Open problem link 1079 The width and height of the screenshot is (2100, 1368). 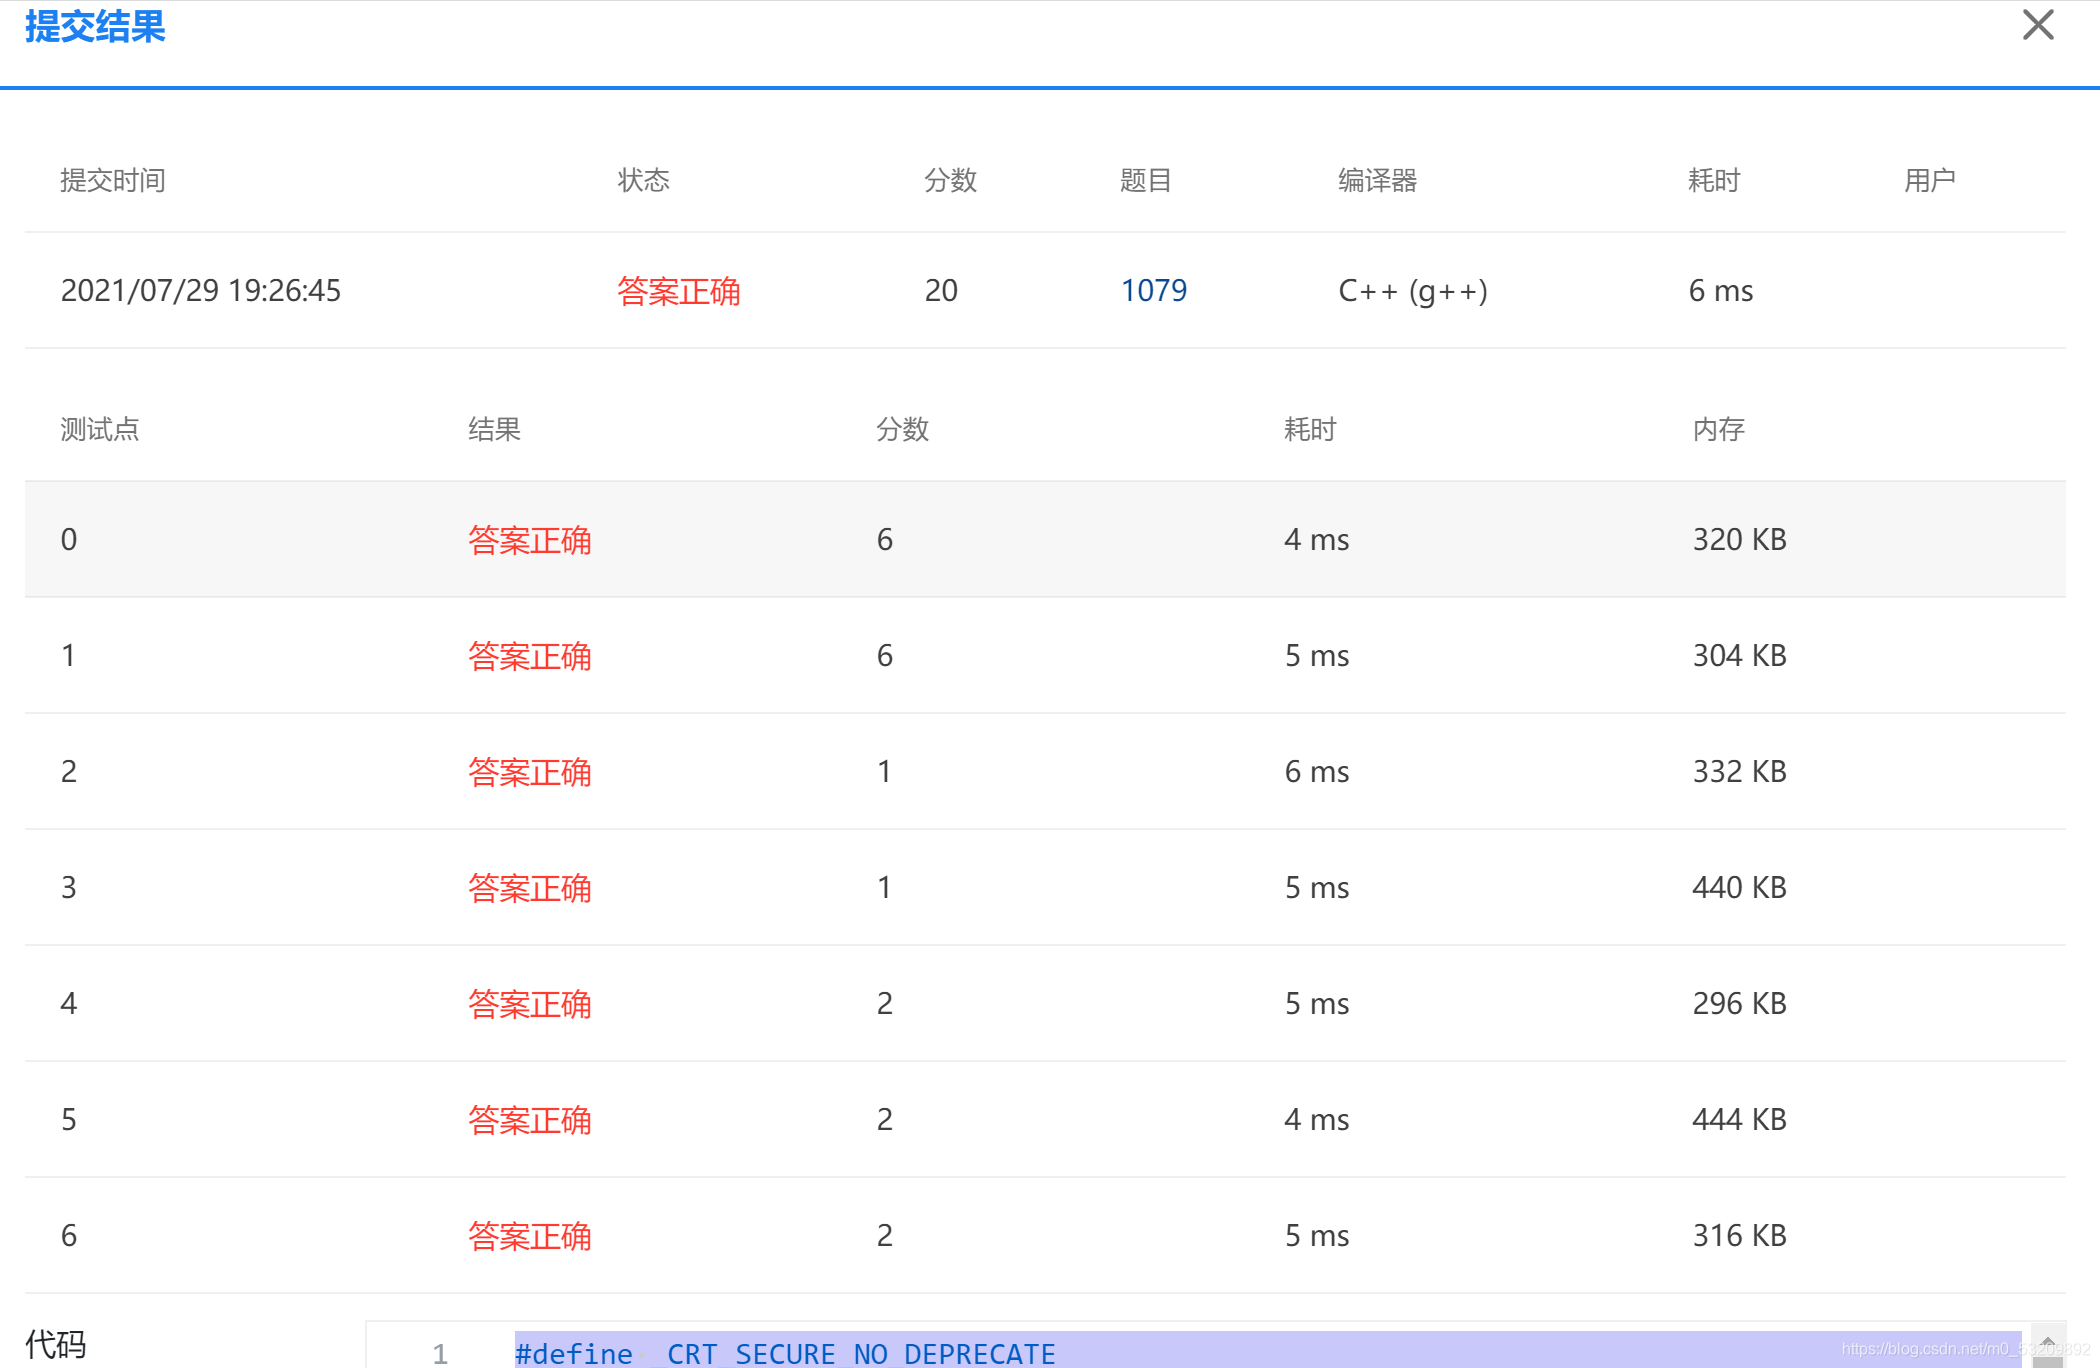coord(1153,291)
